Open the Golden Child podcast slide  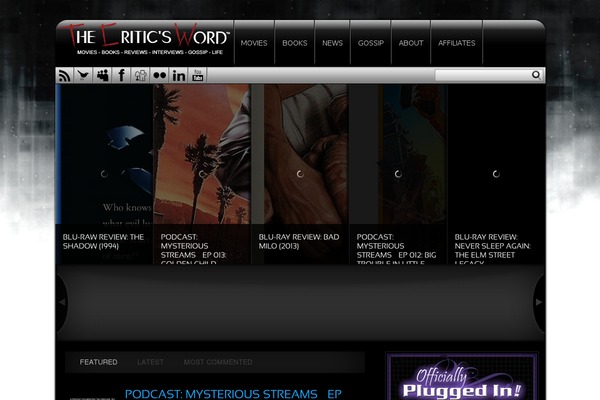coord(202,174)
